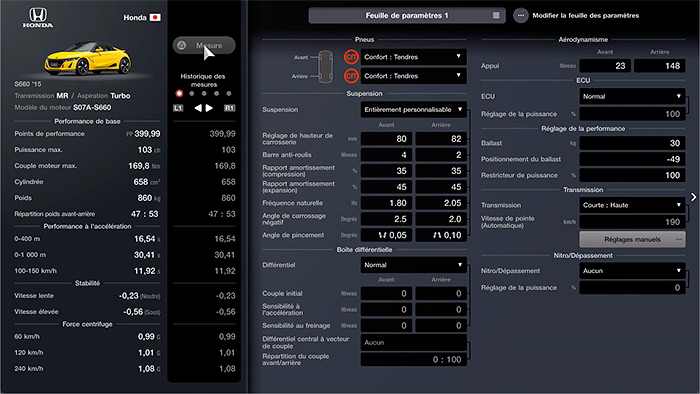Click the right-edge chevron to next page

click(x=693, y=197)
